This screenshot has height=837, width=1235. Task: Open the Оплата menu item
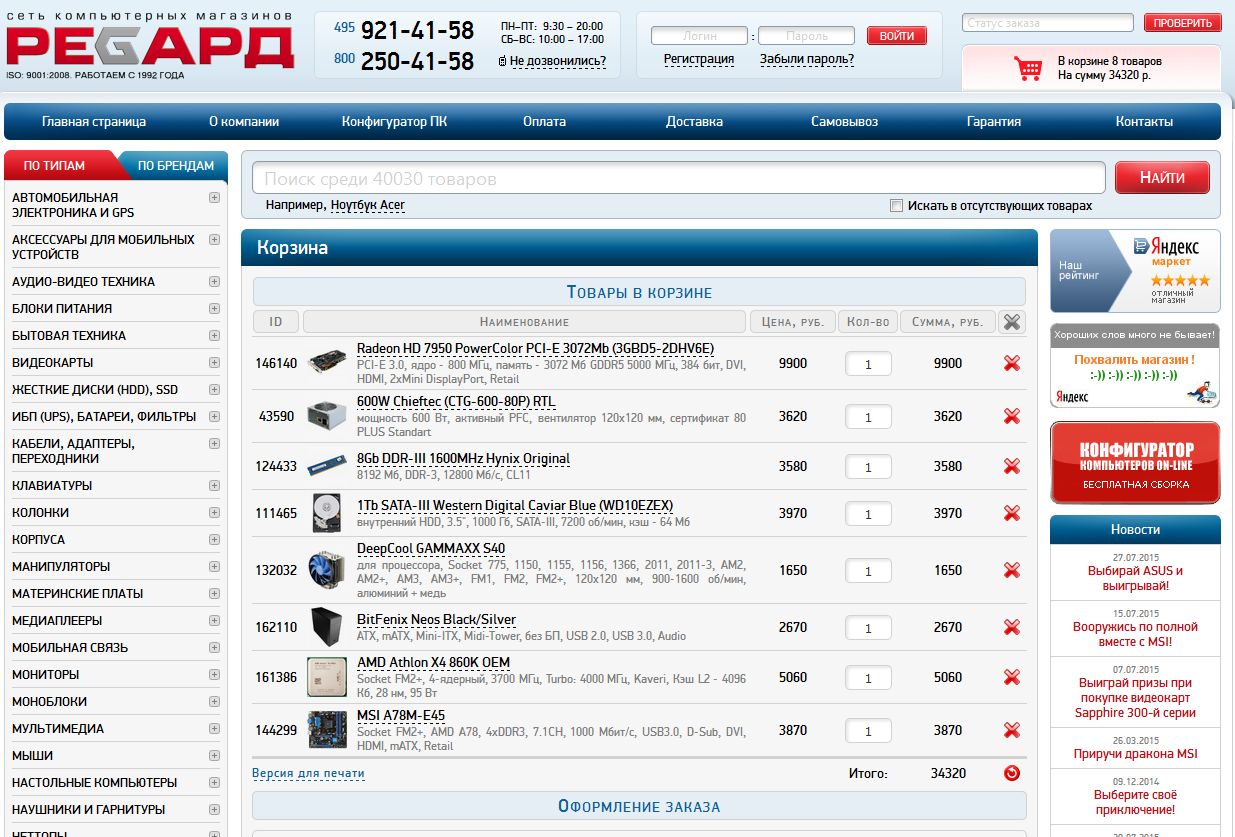(544, 122)
